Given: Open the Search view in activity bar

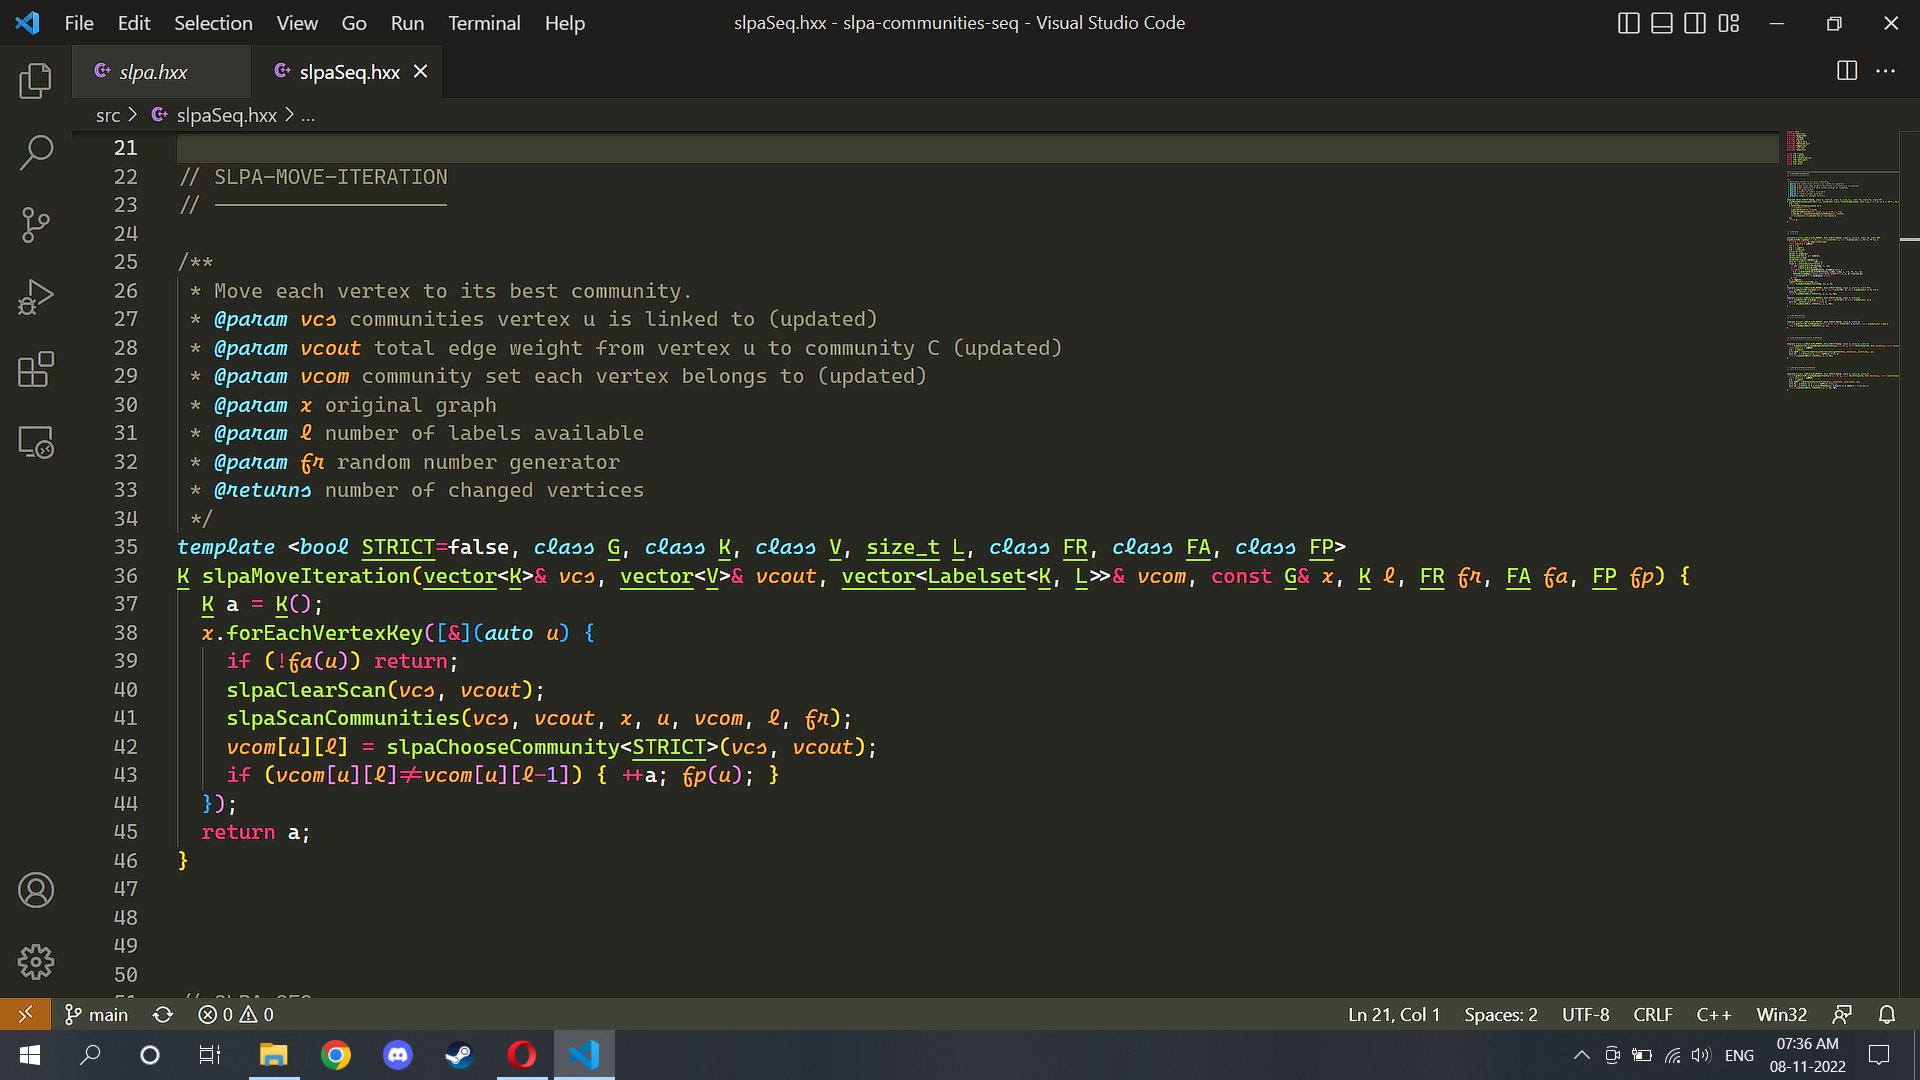Looking at the screenshot, I should click(x=36, y=153).
